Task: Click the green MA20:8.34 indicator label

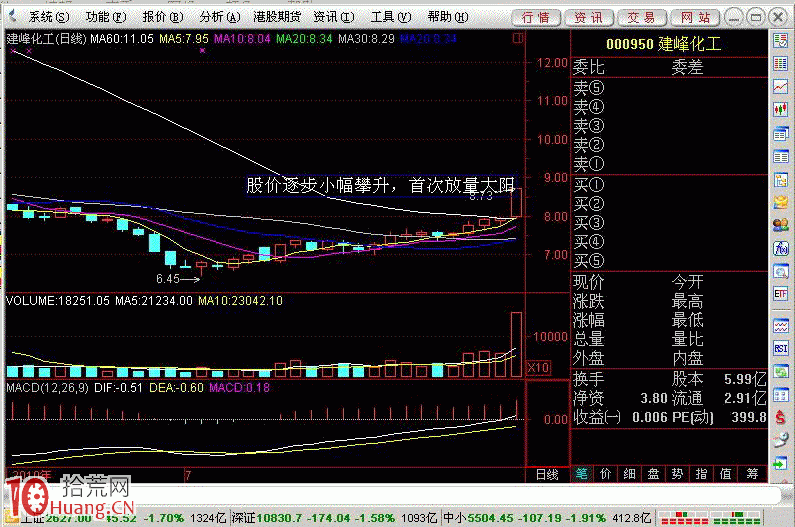Action: 304,39
